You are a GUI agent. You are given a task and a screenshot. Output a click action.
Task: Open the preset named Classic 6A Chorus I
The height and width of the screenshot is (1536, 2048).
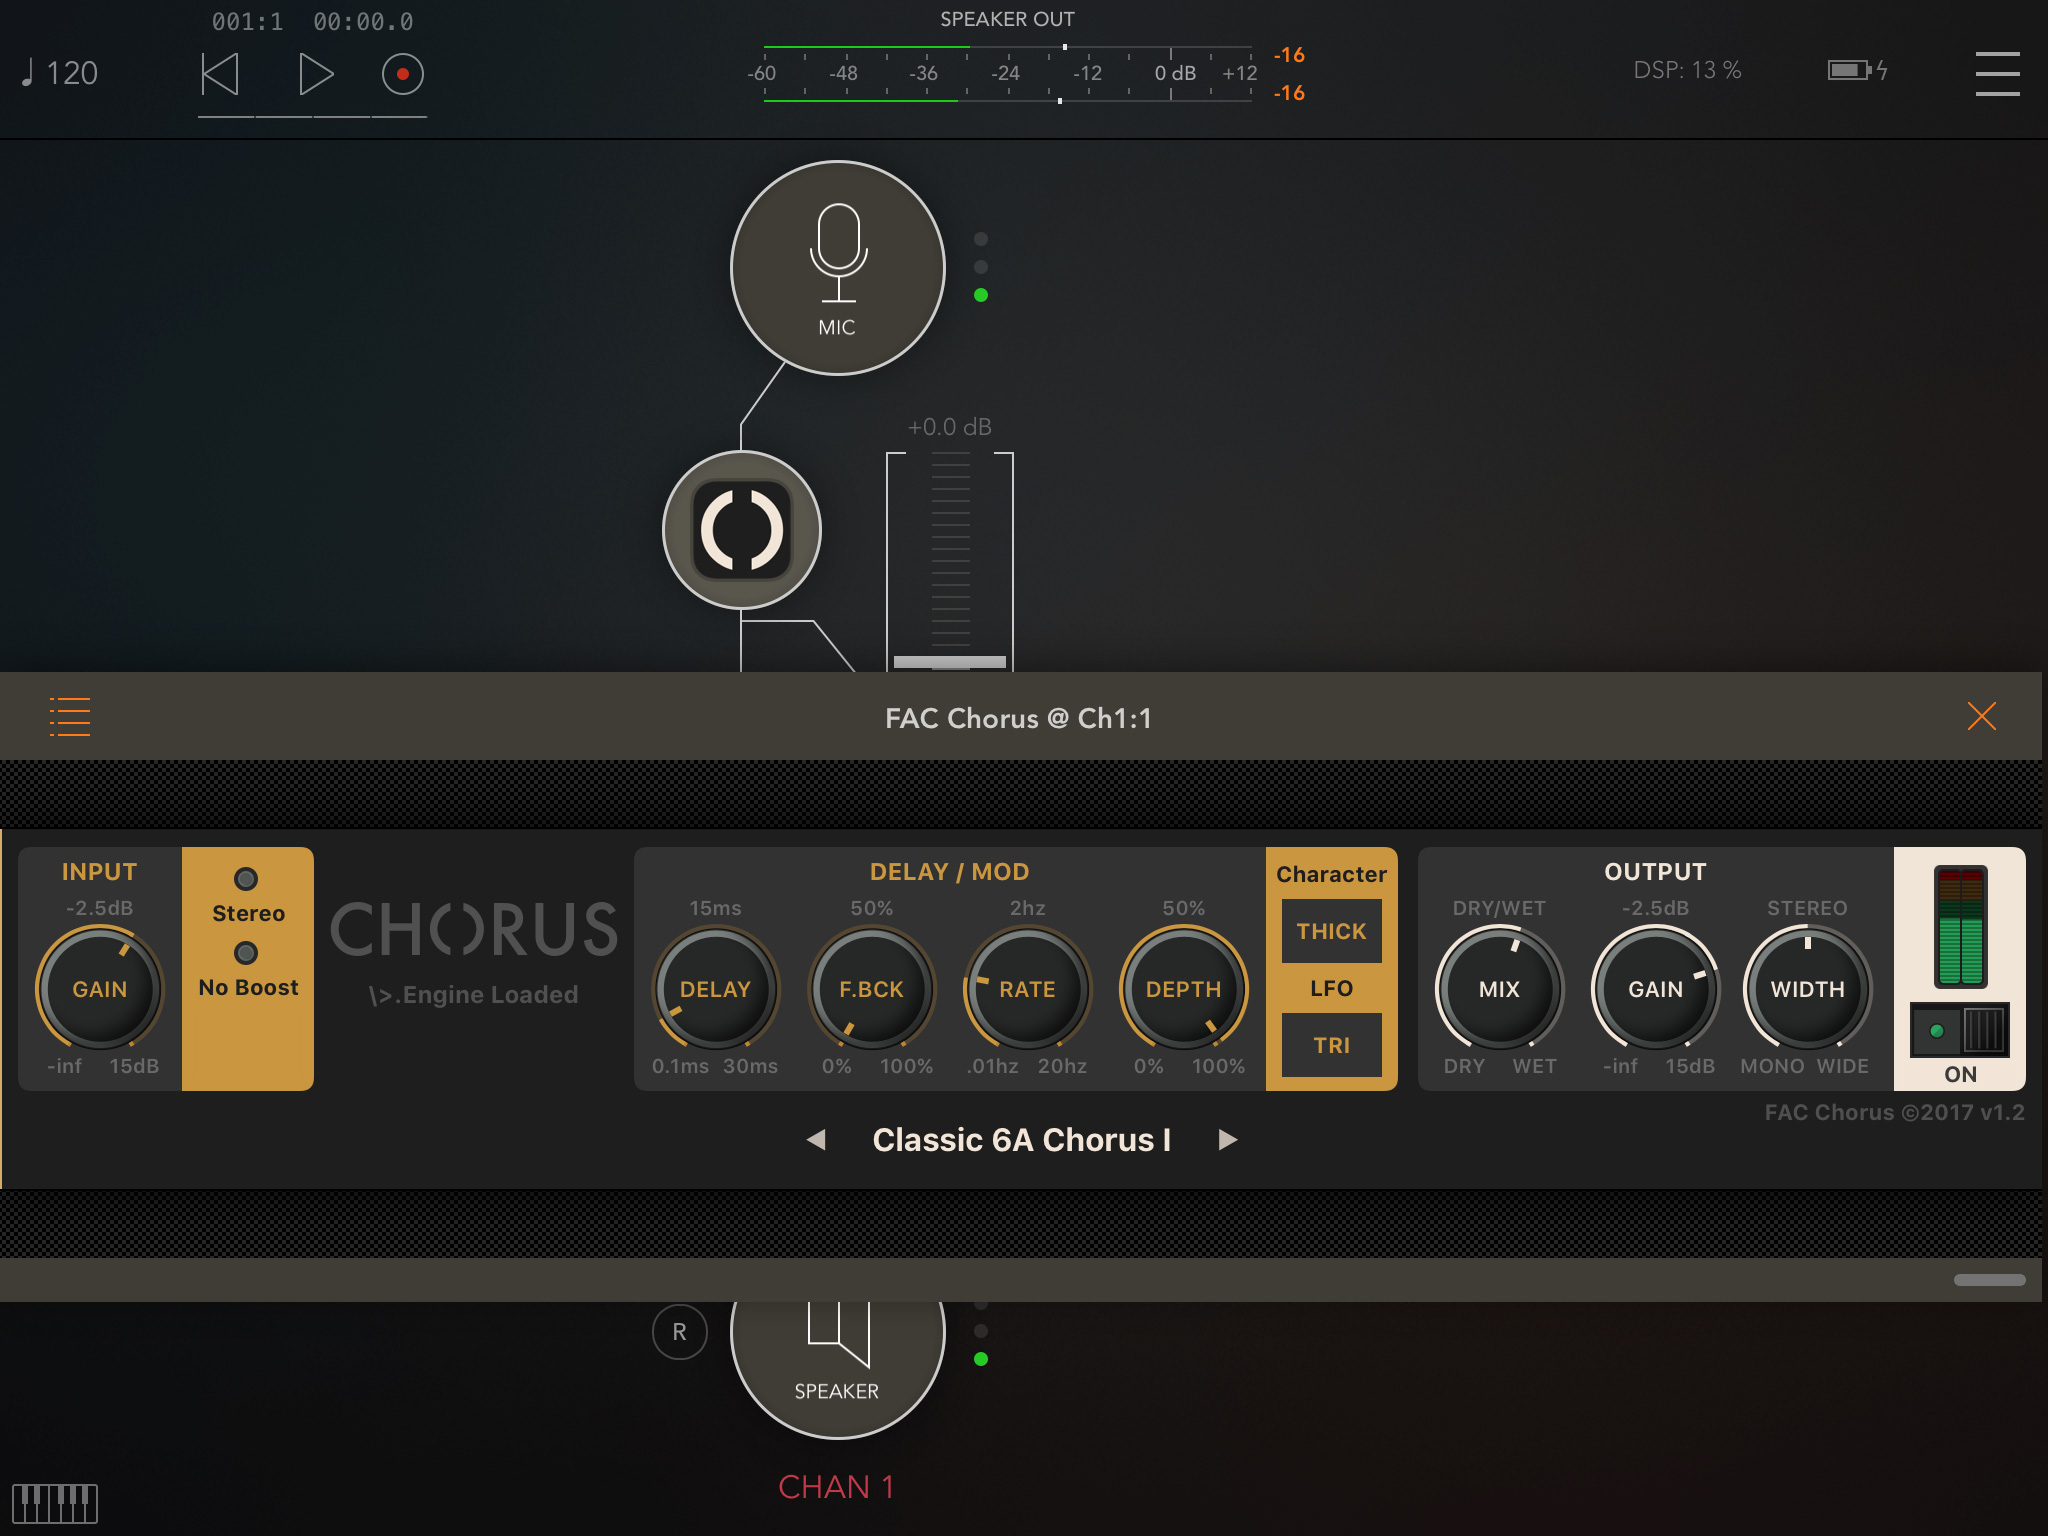coord(1022,1139)
